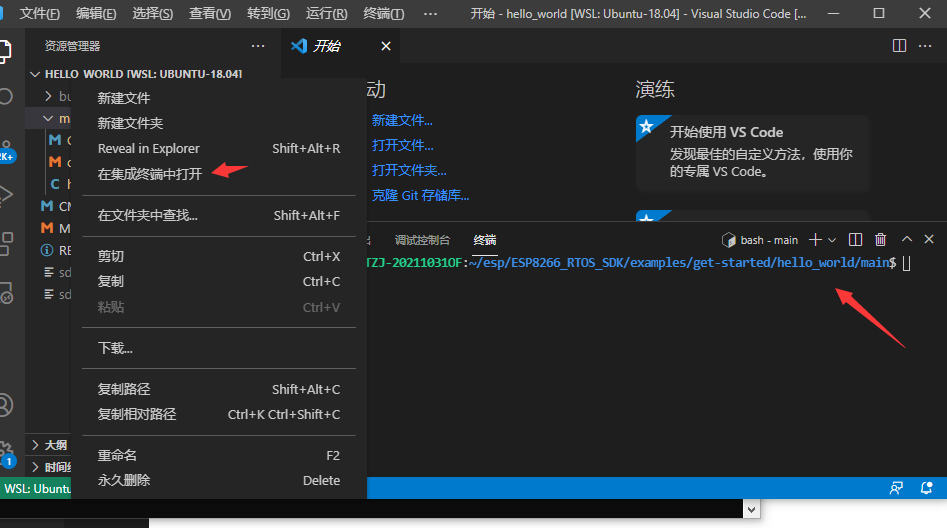Choose 下载... in context menu
The height and width of the screenshot is (528, 947).
[x=219, y=348]
